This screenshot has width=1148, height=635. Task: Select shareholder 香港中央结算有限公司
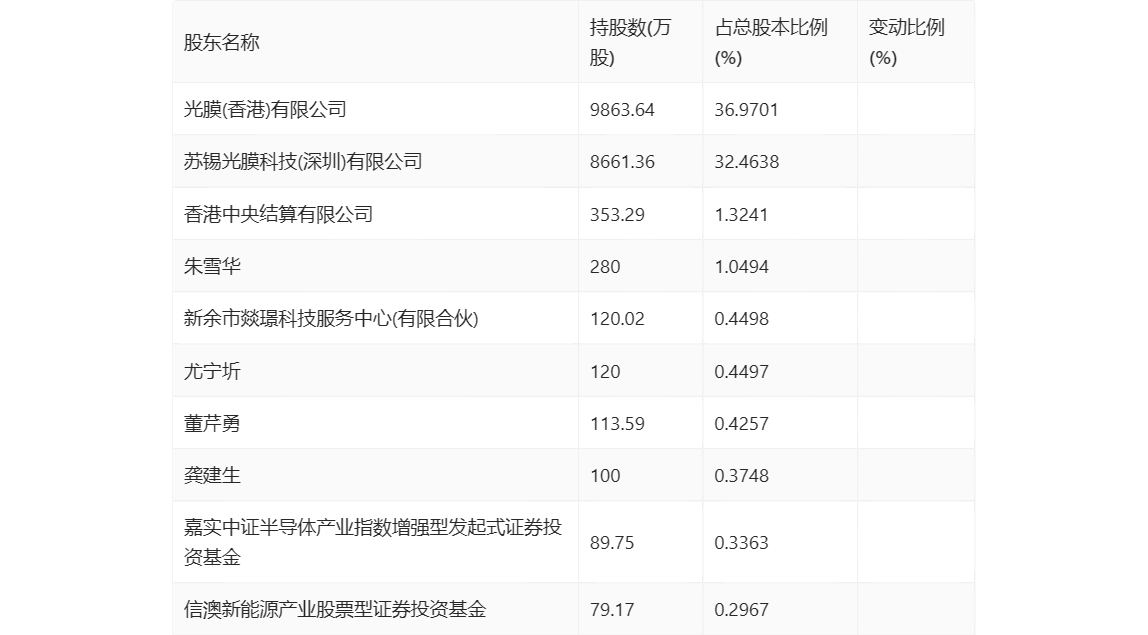(x=278, y=215)
